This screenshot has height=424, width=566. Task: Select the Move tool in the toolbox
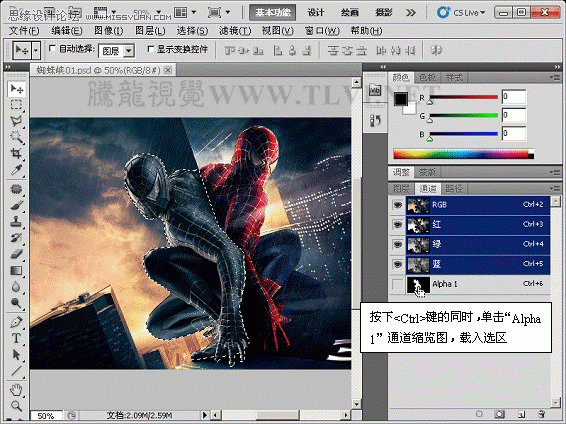point(16,89)
